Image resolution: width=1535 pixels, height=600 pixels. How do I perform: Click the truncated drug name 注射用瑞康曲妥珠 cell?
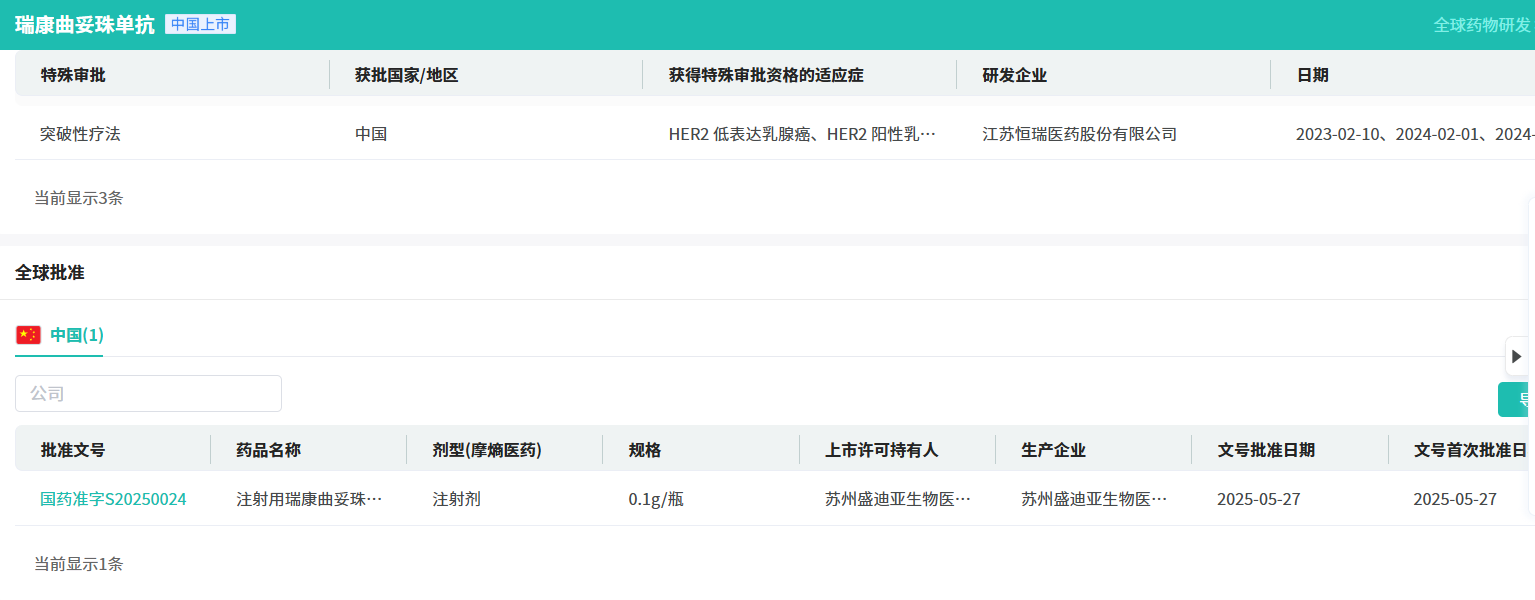pyautogui.click(x=309, y=499)
